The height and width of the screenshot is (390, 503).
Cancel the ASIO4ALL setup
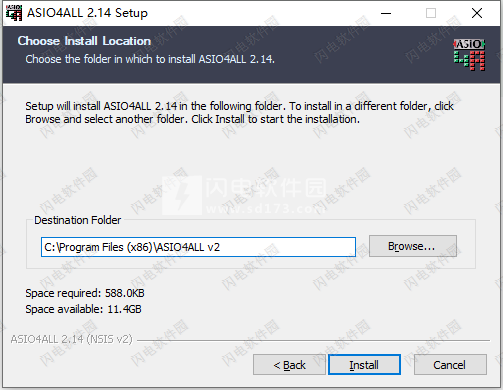coord(450,365)
